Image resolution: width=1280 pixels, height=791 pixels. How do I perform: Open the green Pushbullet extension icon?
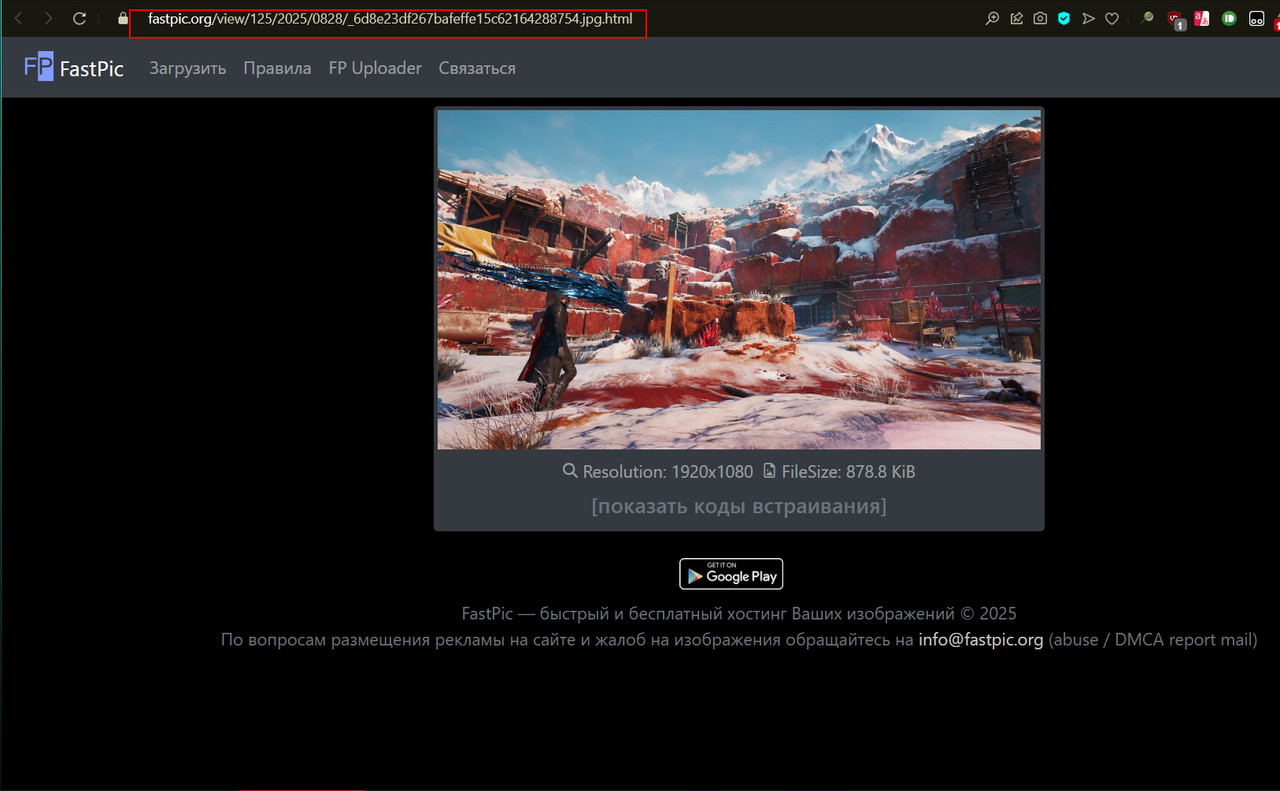1228,18
